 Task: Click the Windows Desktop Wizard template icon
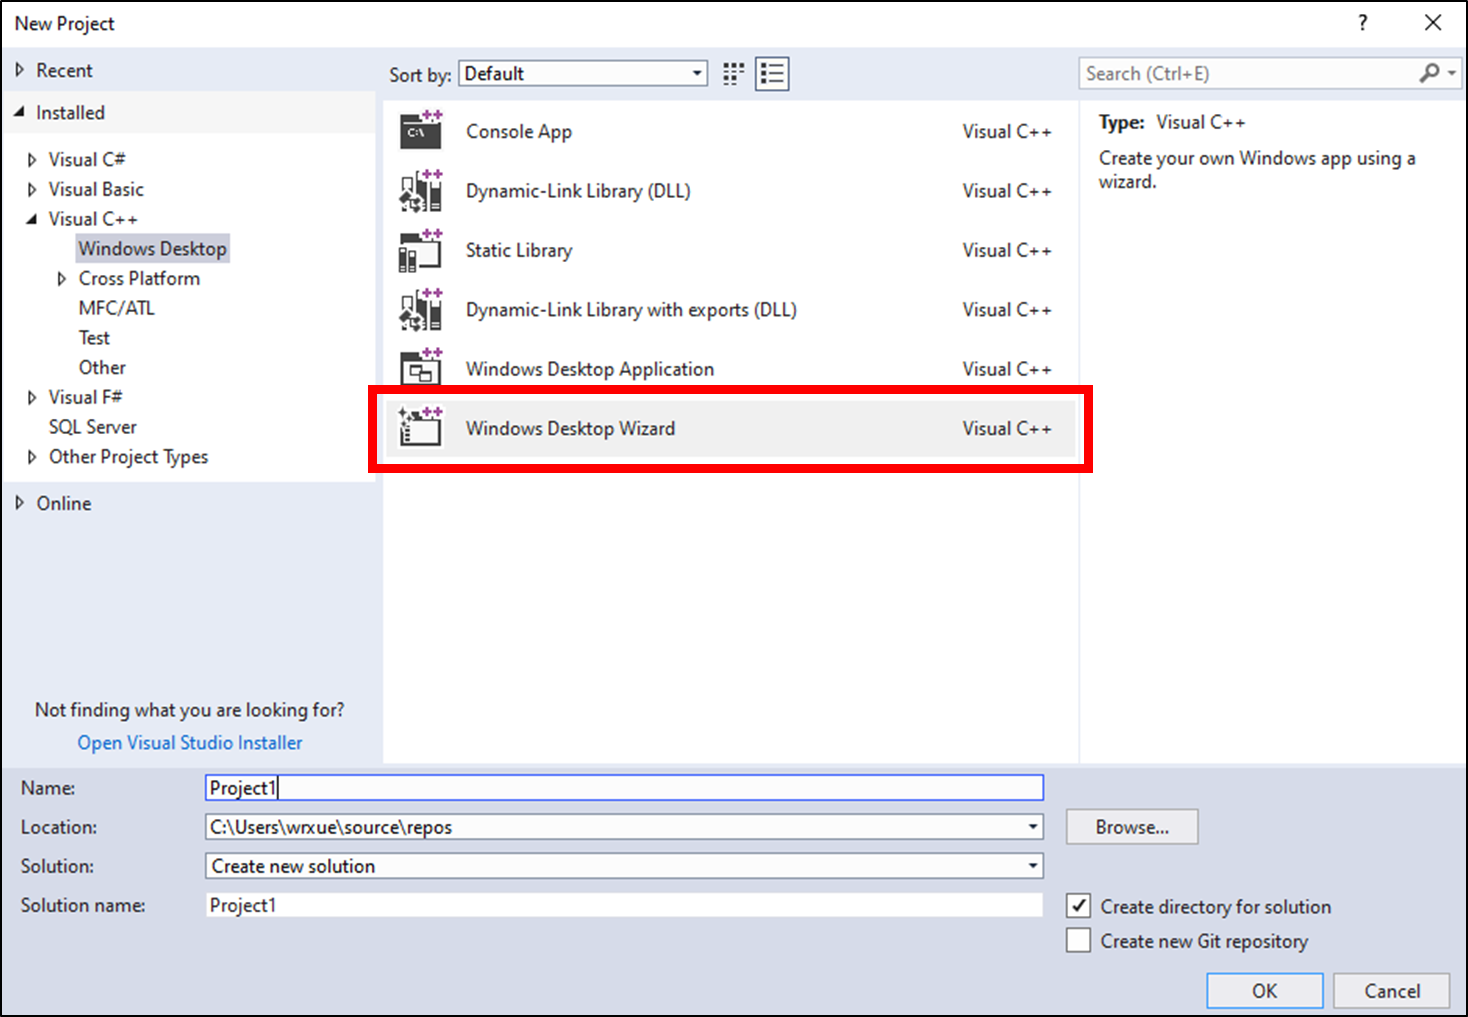point(421,427)
